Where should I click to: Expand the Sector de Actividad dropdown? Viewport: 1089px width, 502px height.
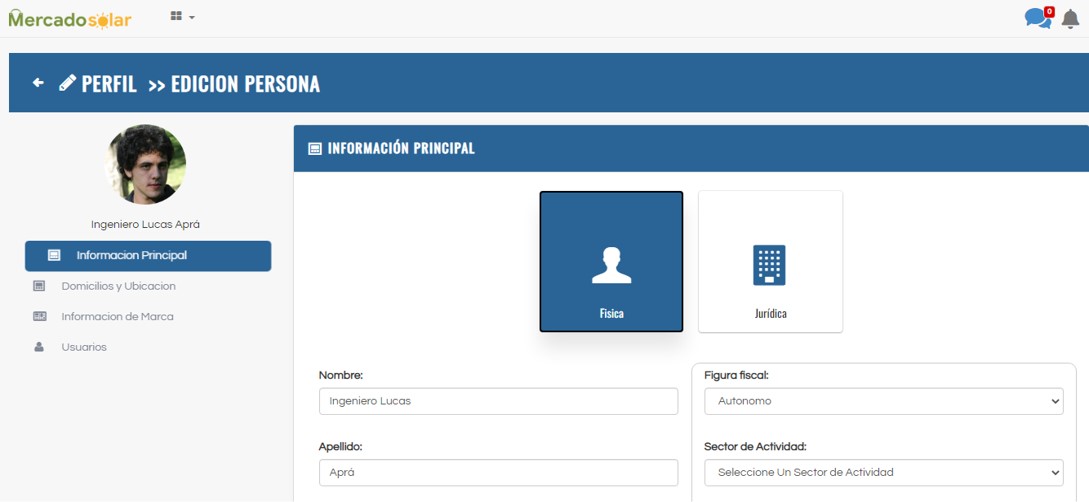tap(882, 472)
